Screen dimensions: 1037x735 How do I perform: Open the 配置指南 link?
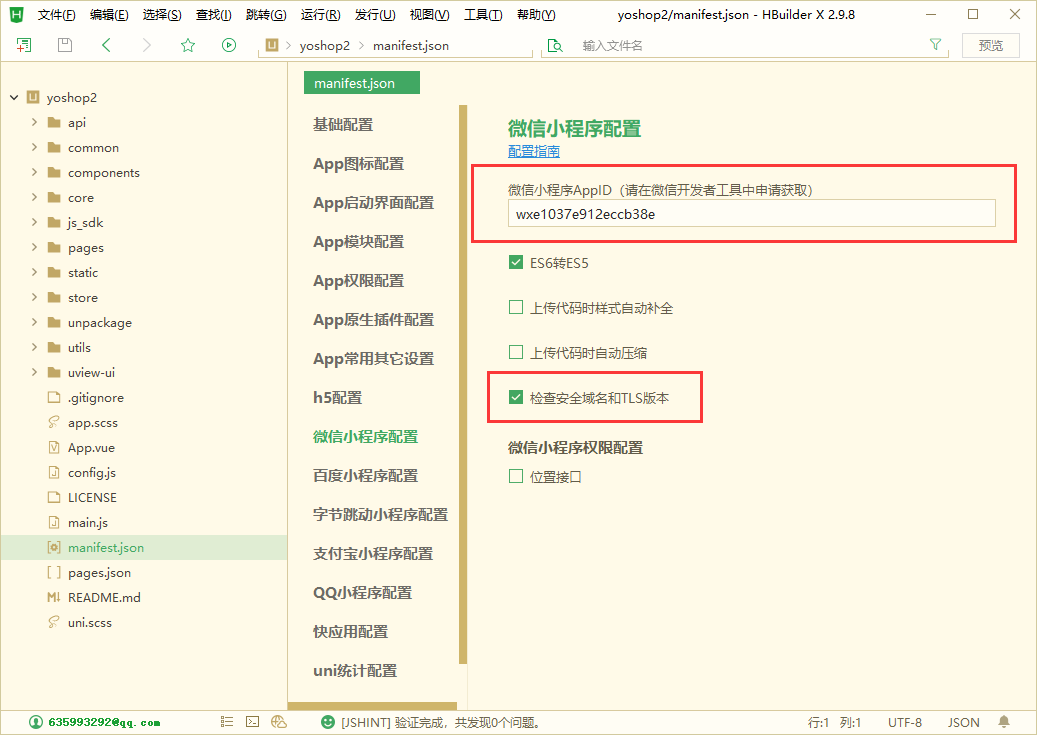click(x=534, y=151)
